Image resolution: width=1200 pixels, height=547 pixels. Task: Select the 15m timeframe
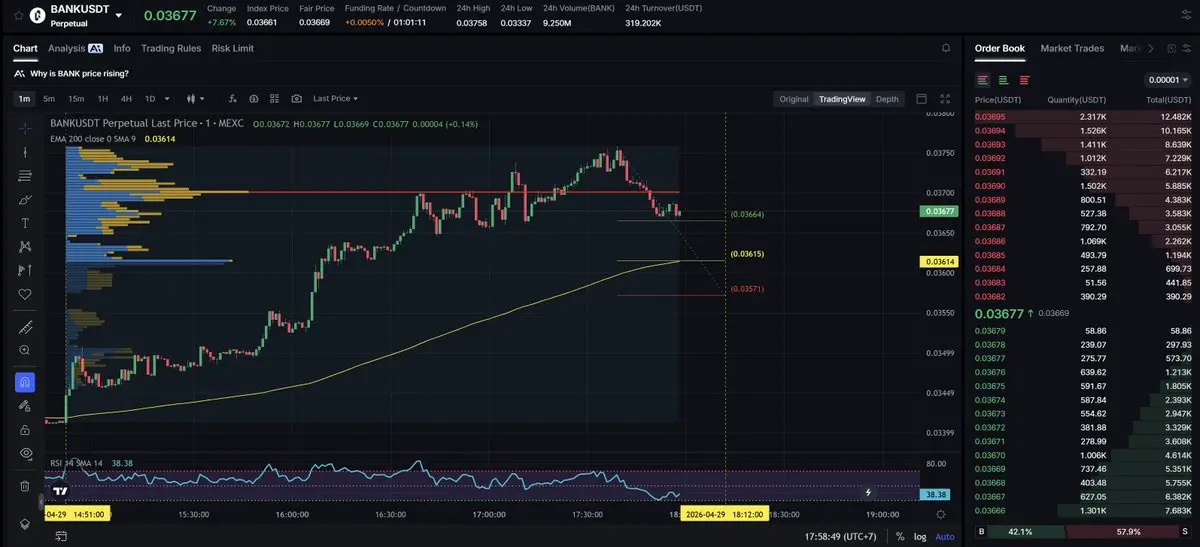[76, 99]
